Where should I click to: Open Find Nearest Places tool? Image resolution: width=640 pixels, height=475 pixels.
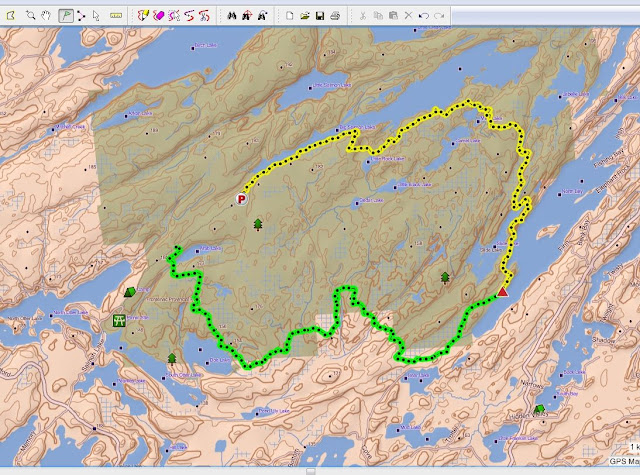(x=247, y=16)
